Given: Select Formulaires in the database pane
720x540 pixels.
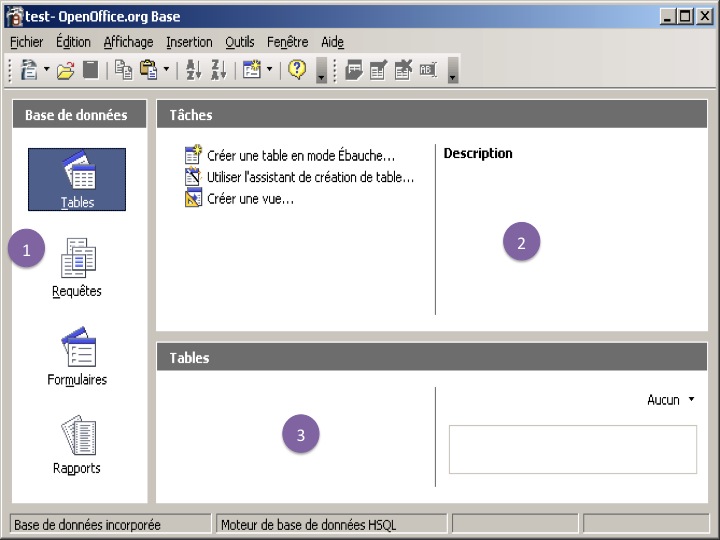Looking at the screenshot, I should pos(77,357).
